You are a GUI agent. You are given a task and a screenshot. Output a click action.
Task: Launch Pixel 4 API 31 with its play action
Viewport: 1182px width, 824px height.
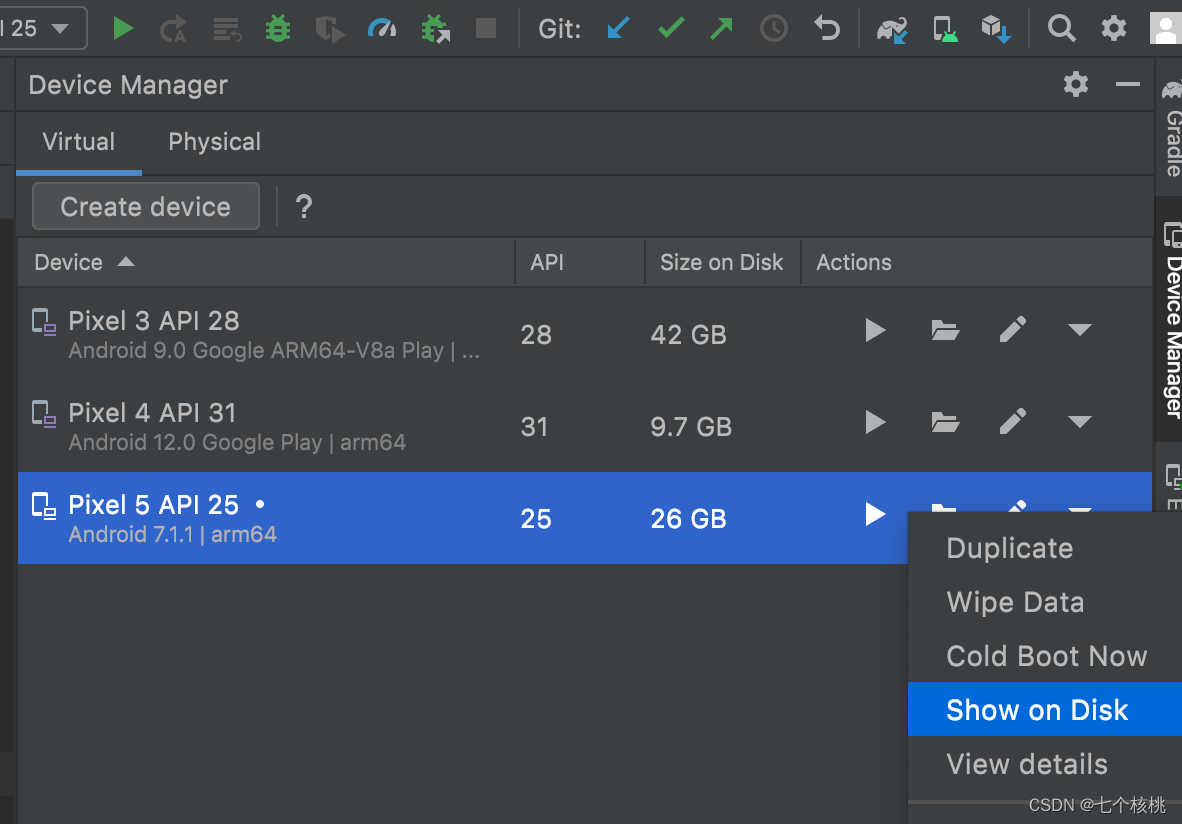874,422
